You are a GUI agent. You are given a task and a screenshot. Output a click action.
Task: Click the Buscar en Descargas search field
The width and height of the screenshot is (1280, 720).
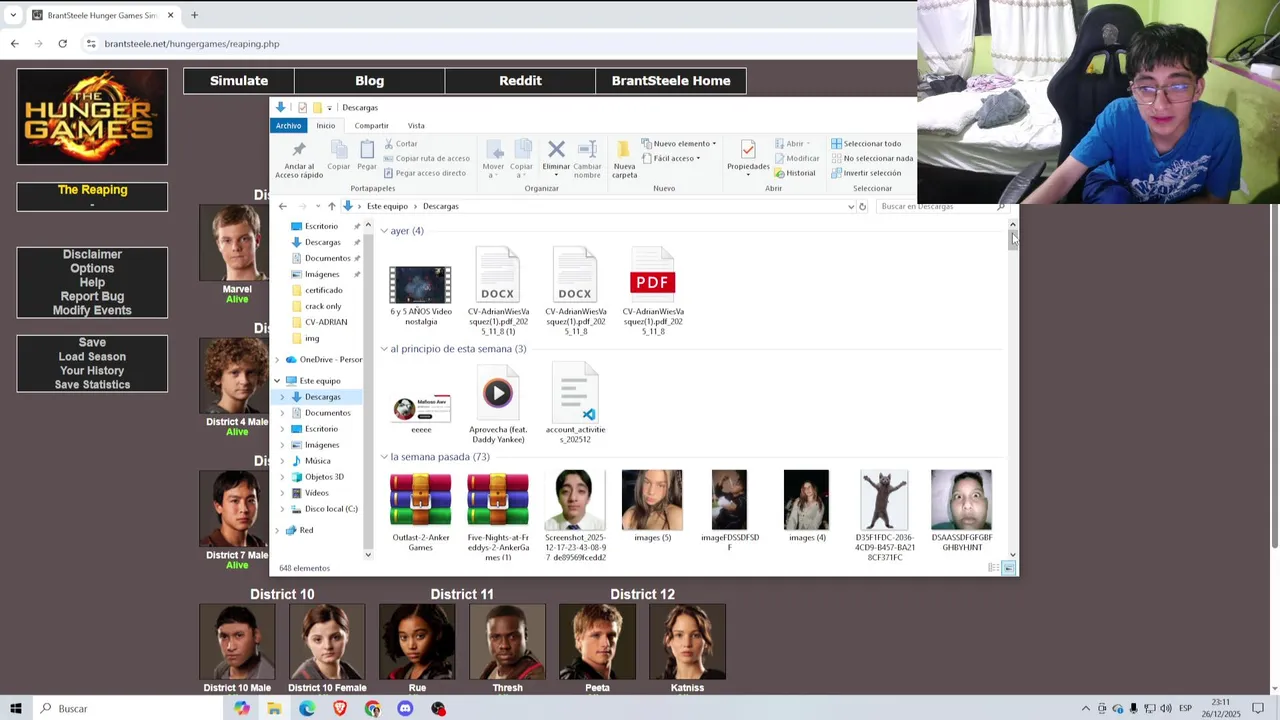[942, 207]
